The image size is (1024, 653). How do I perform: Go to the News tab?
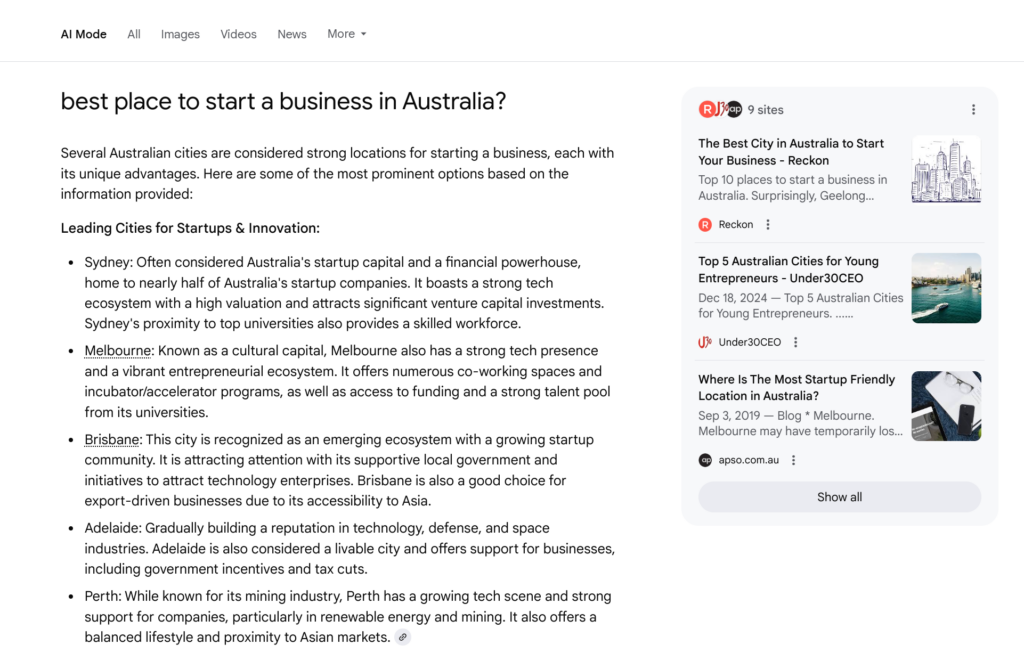(x=292, y=35)
